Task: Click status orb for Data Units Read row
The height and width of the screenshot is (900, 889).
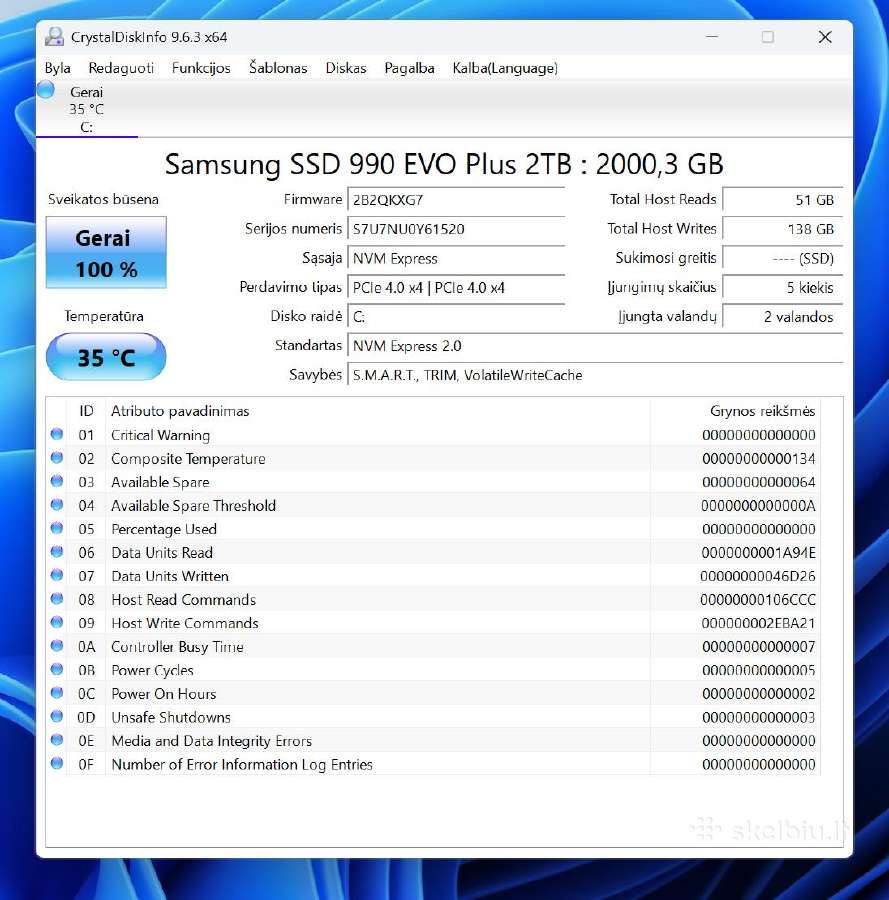Action: click(x=57, y=552)
